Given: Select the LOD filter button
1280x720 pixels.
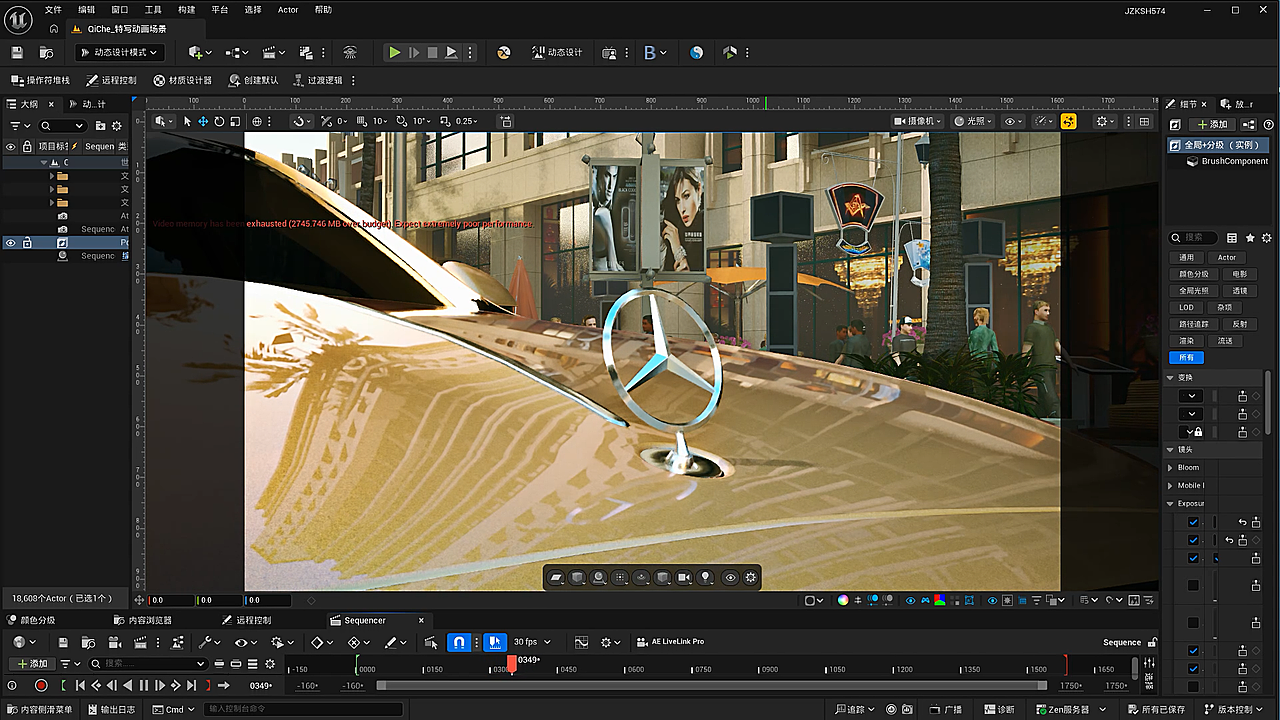Looking at the screenshot, I should tap(1186, 308).
